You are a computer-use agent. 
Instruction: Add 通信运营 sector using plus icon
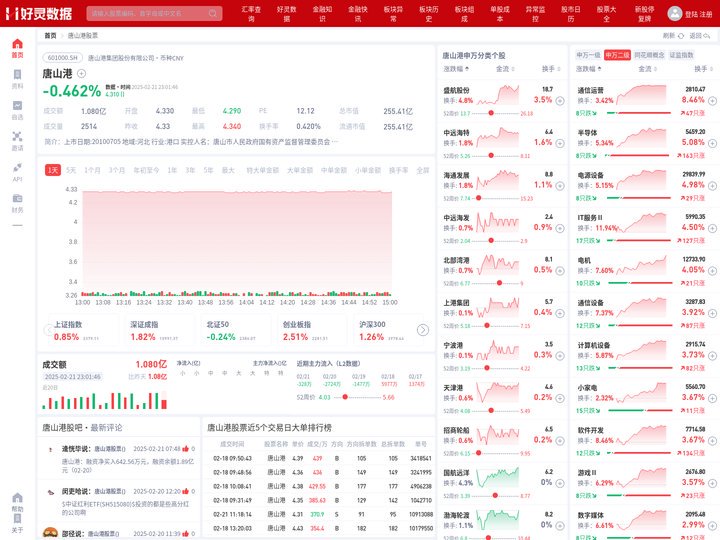pos(712,101)
